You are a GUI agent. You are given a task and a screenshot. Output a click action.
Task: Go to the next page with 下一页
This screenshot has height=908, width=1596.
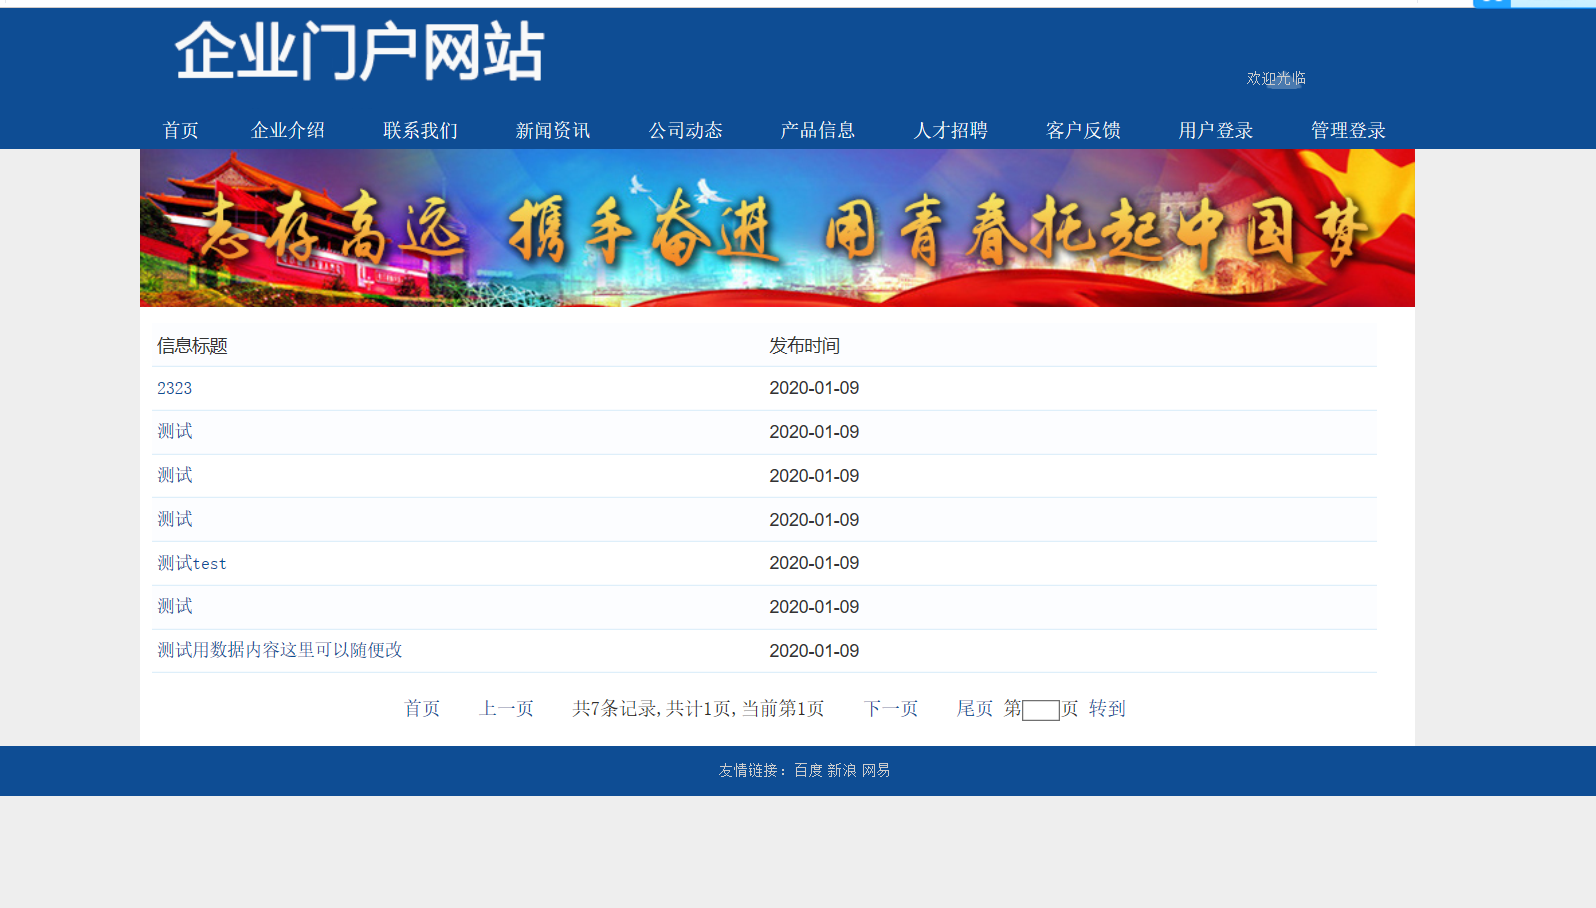[x=891, y=709]
